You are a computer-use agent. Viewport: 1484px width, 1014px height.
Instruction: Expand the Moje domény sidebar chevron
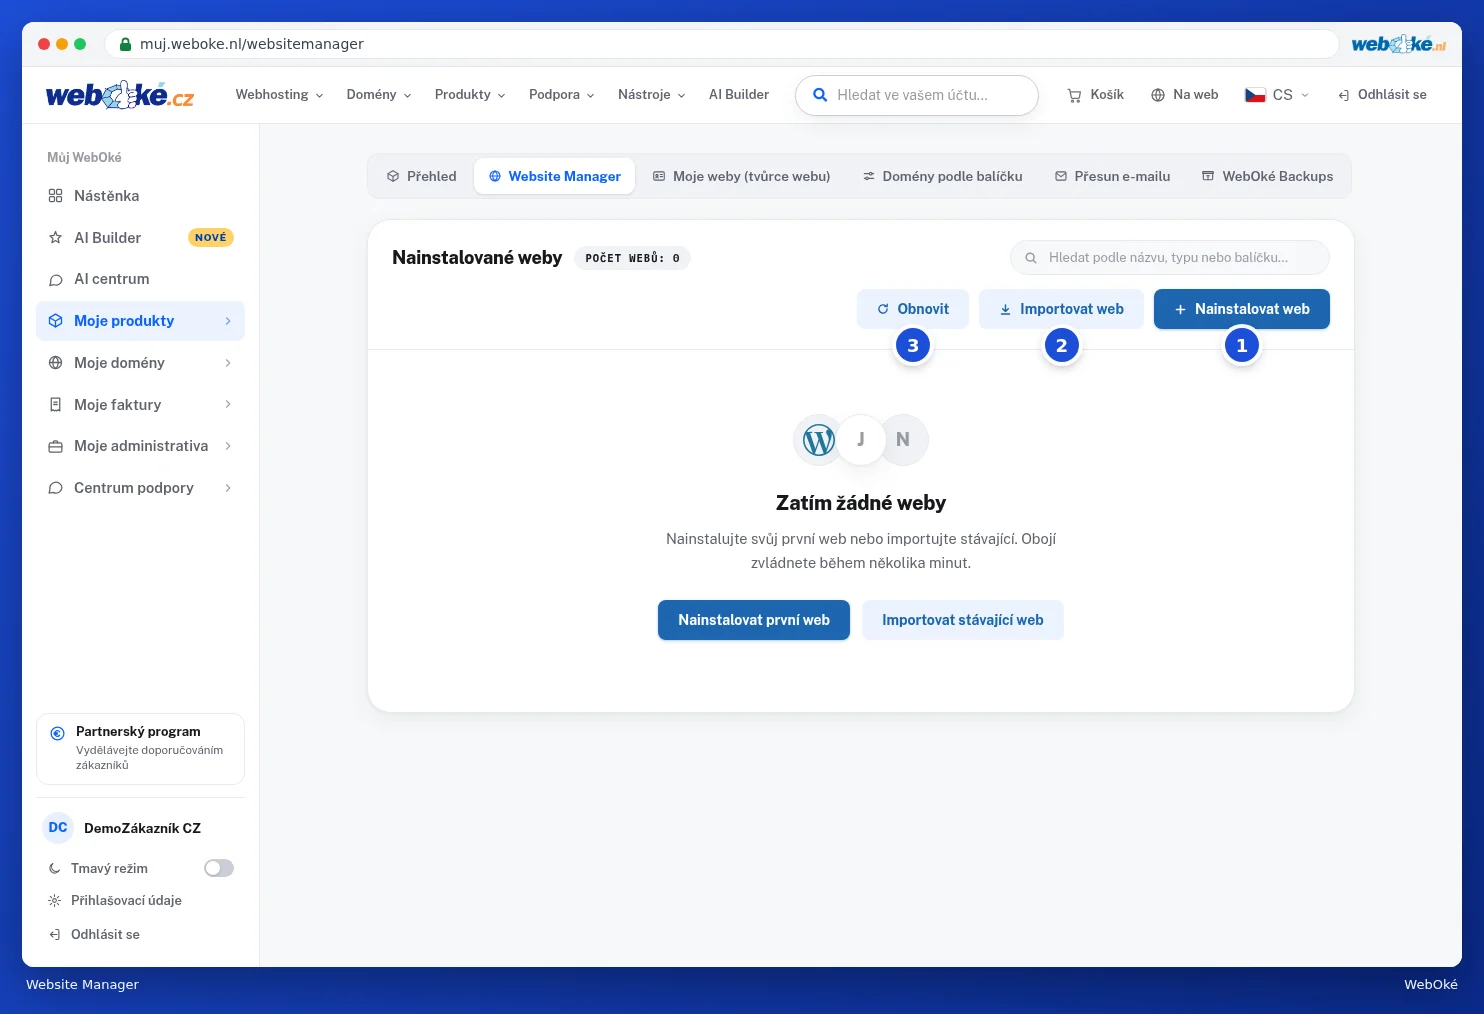228,363
